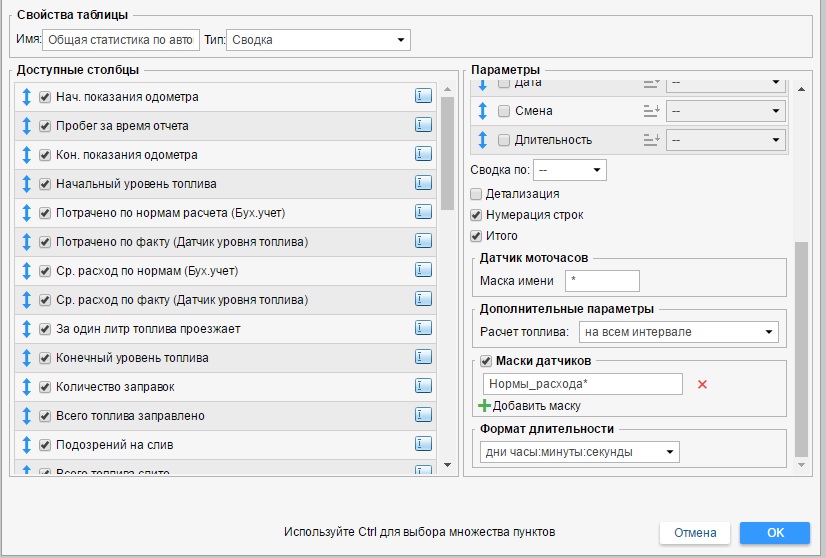The height and width of the screenshot is (558, 826).
Task: Uncheck Нумерация строк checkbox
Action: click(x=476, y=215)
